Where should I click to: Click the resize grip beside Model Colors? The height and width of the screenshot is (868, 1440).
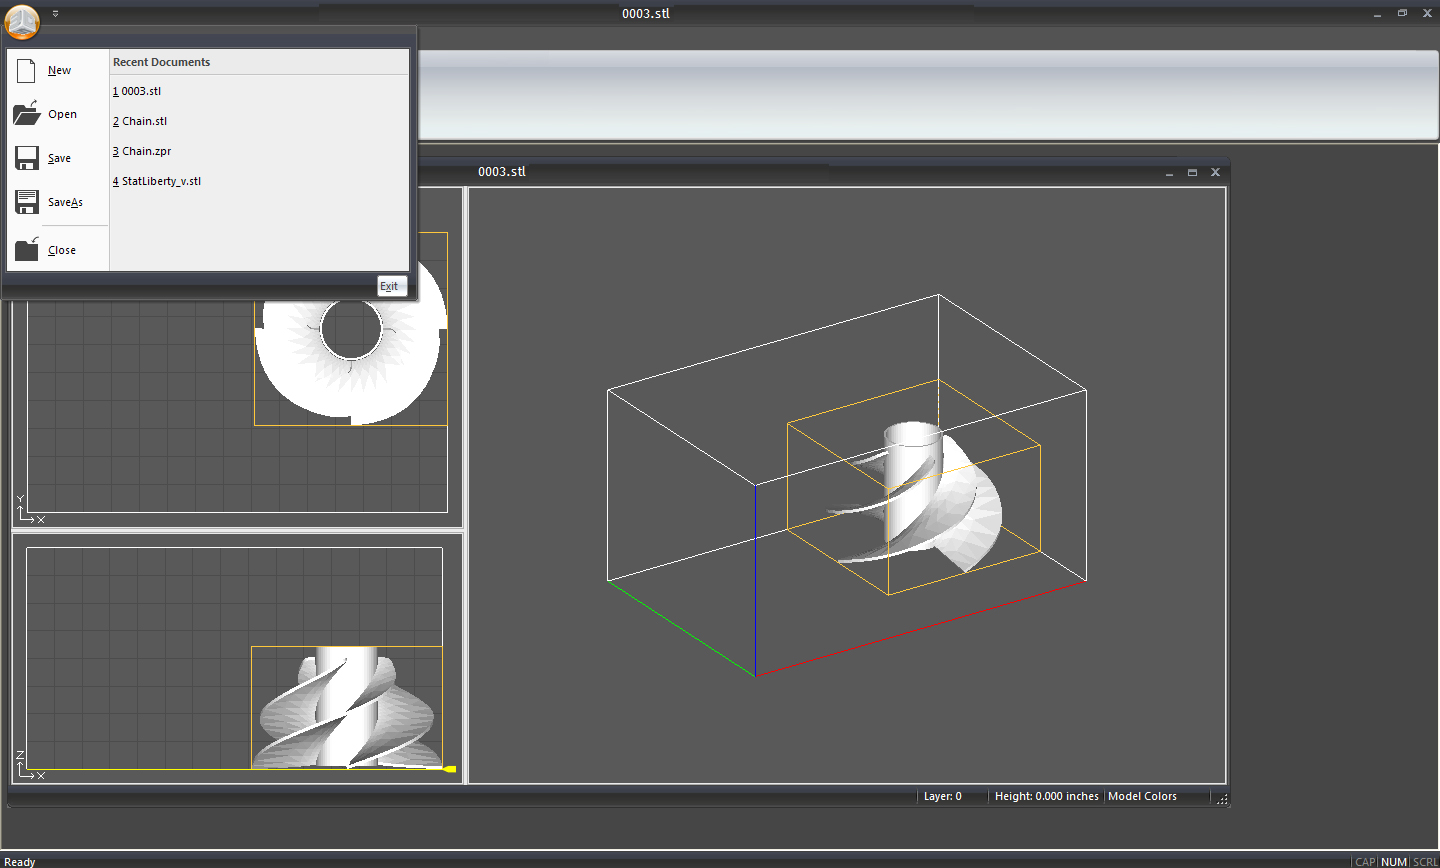point(1222,798)
